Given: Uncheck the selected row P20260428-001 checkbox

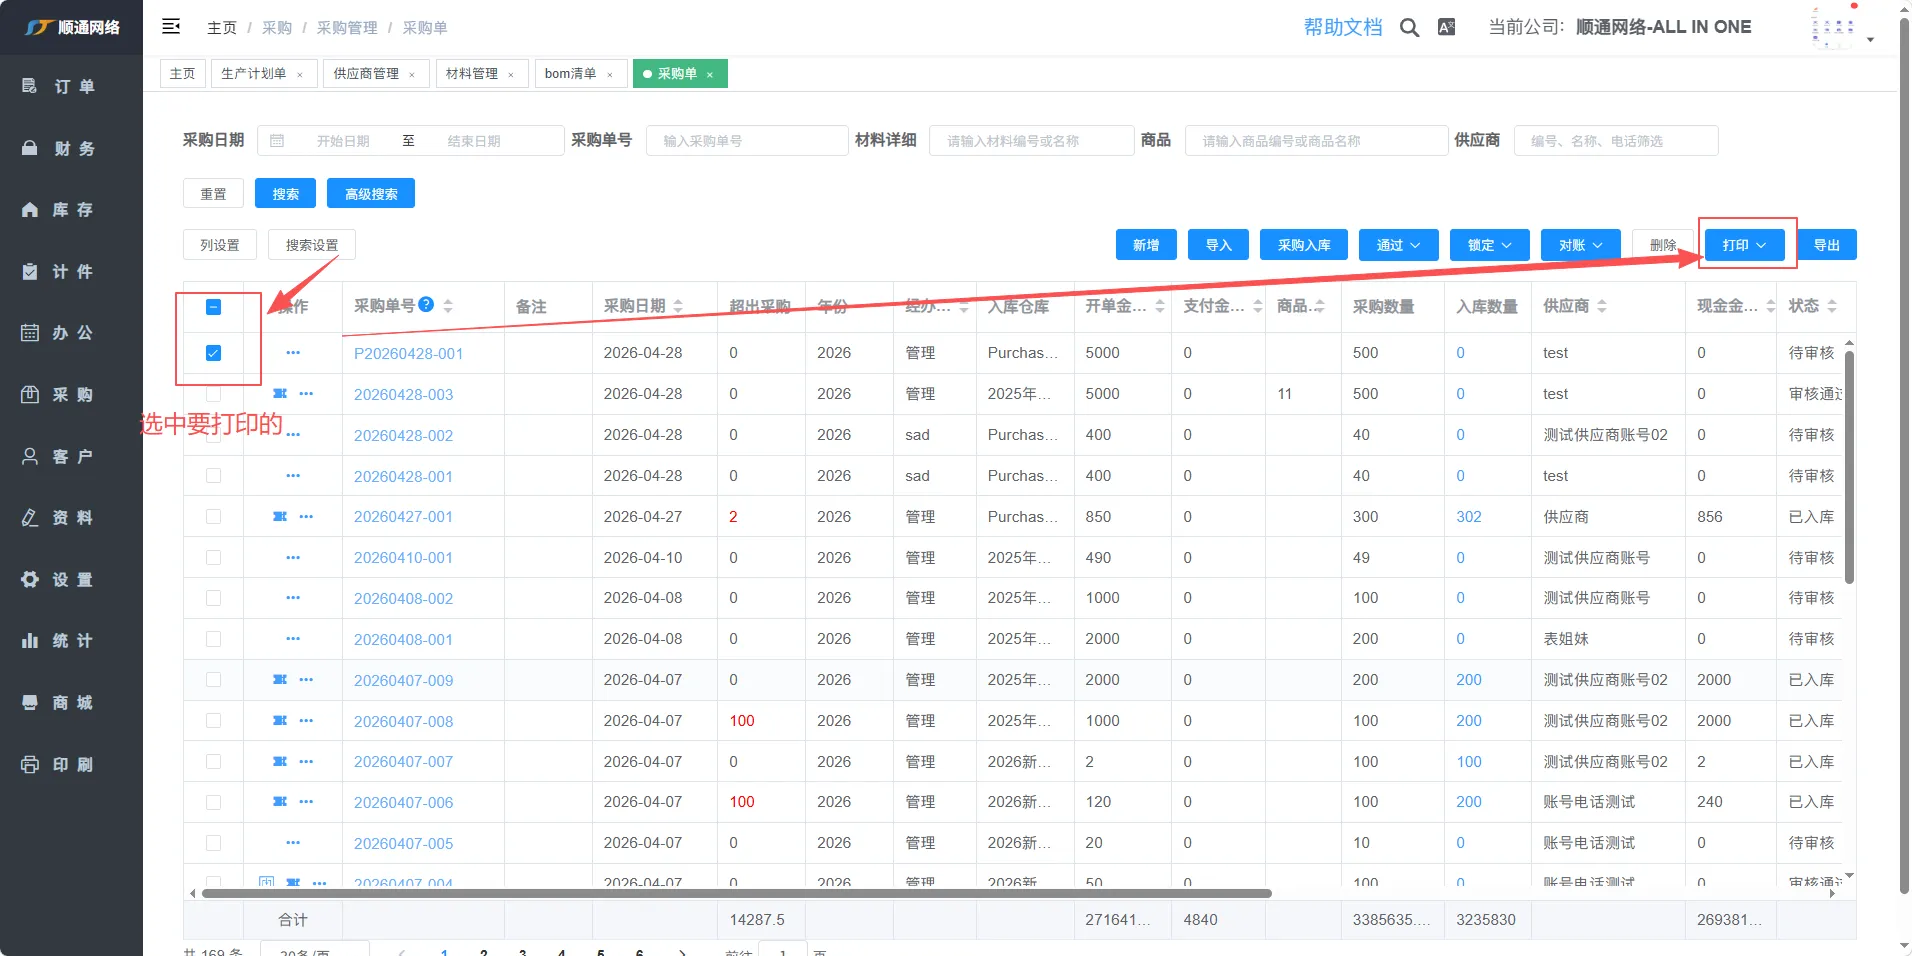Looking at the screenshot, I should (213, 353).
